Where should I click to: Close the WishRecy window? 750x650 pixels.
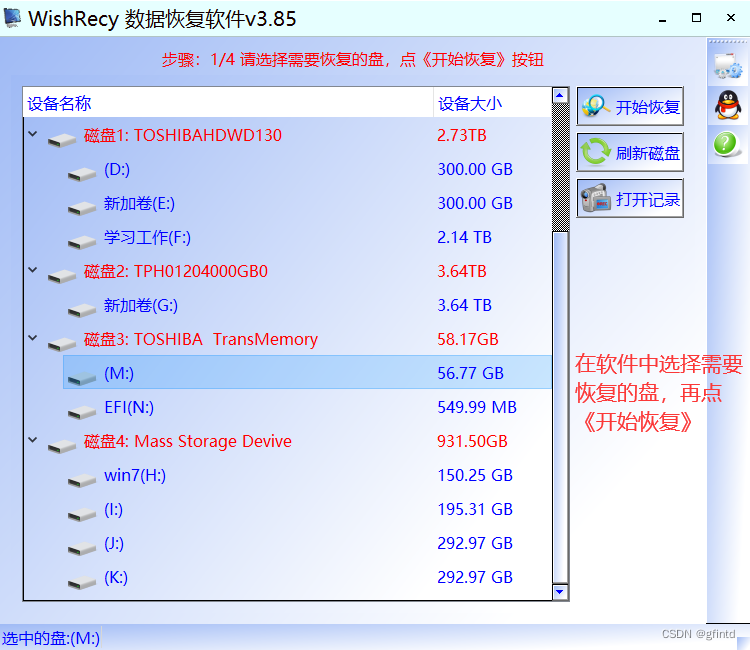pos(730,18)
